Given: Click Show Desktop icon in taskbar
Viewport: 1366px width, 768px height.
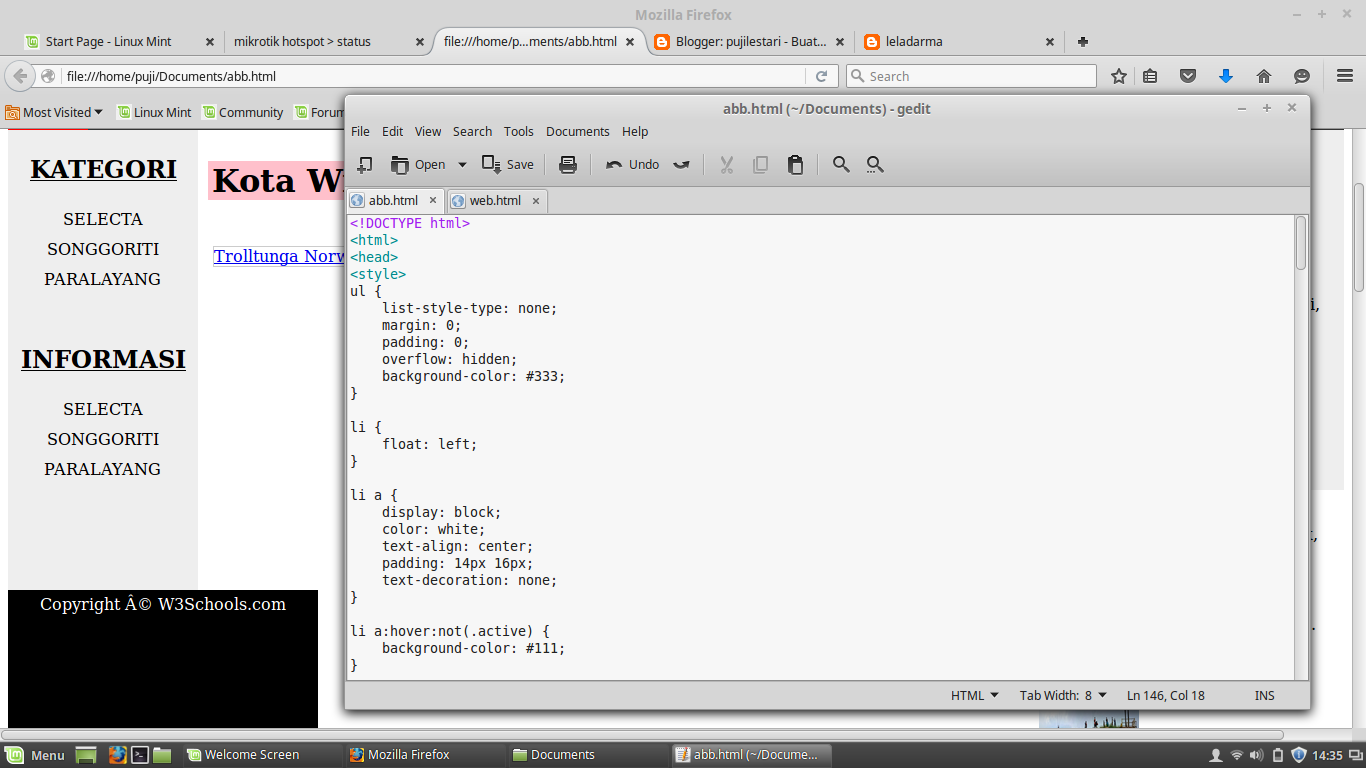Looking at the screenshot, I should [x=86, y=755].
